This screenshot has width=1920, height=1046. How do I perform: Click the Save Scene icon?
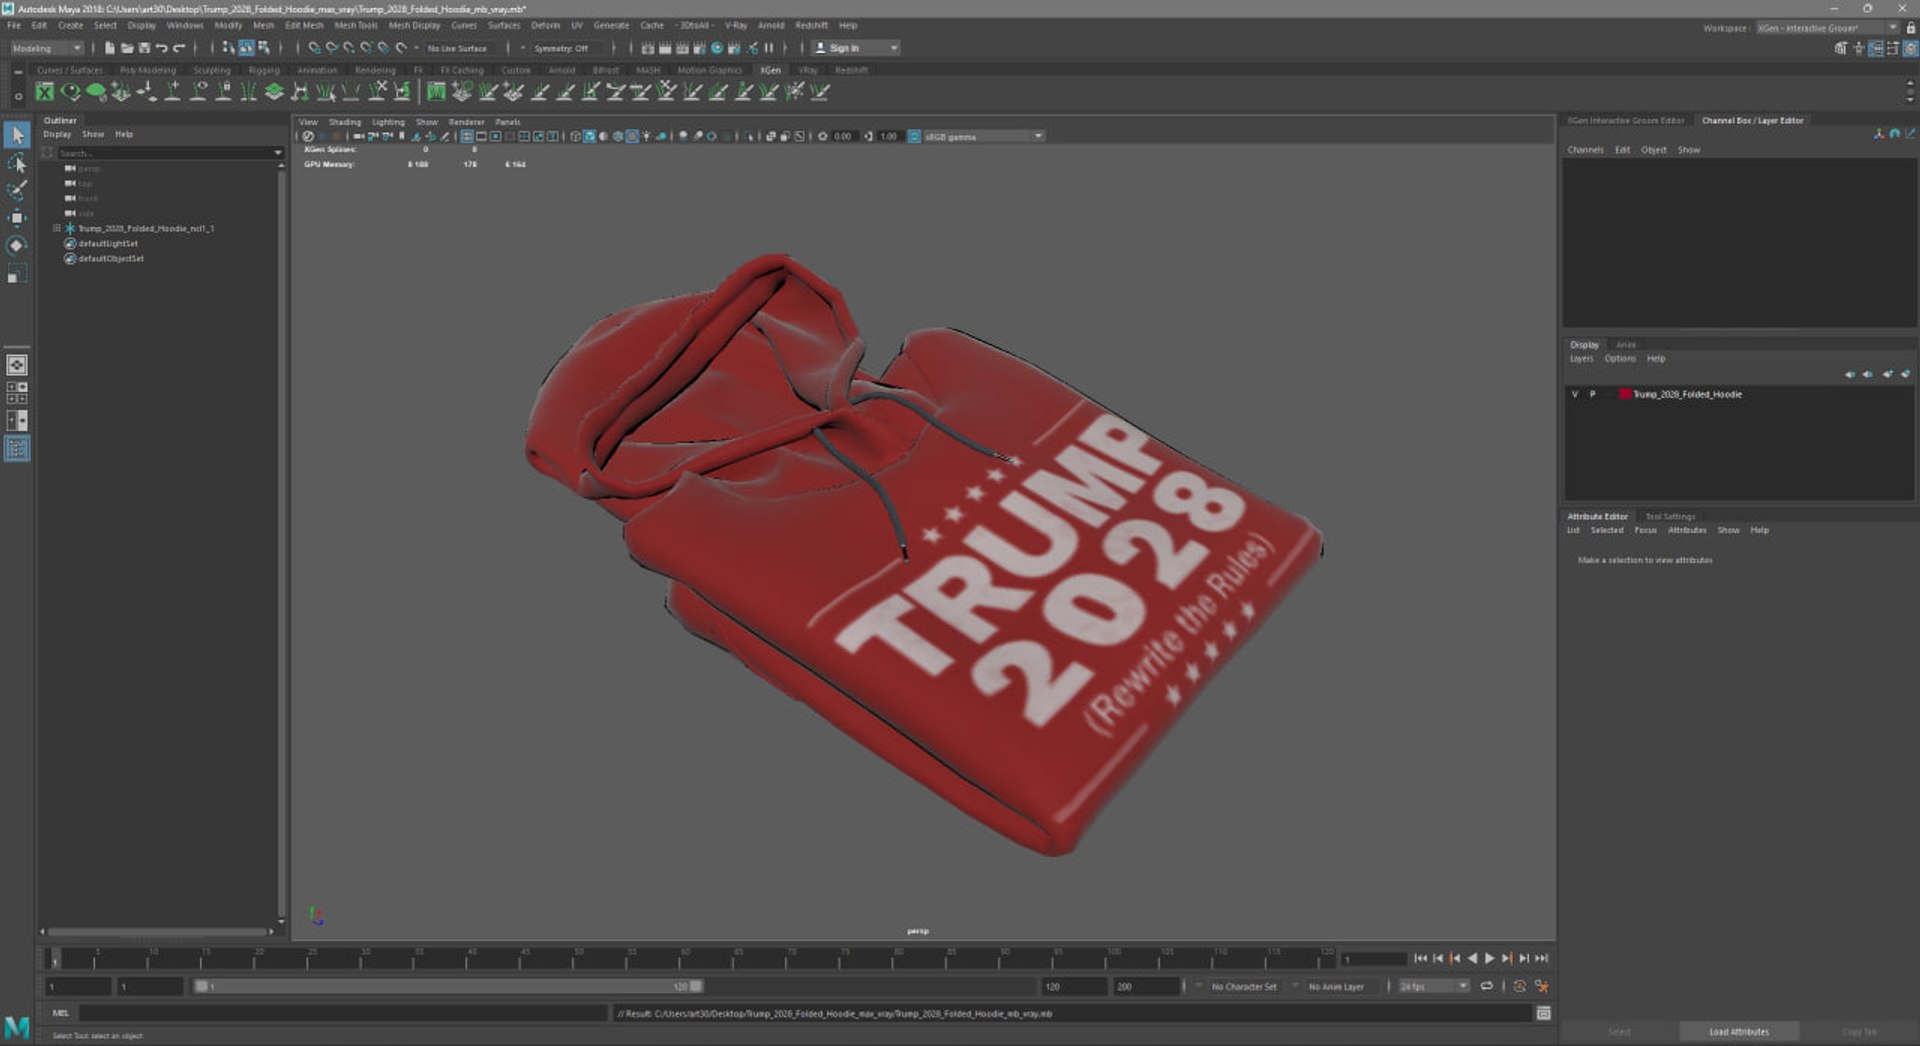[144, 48]
